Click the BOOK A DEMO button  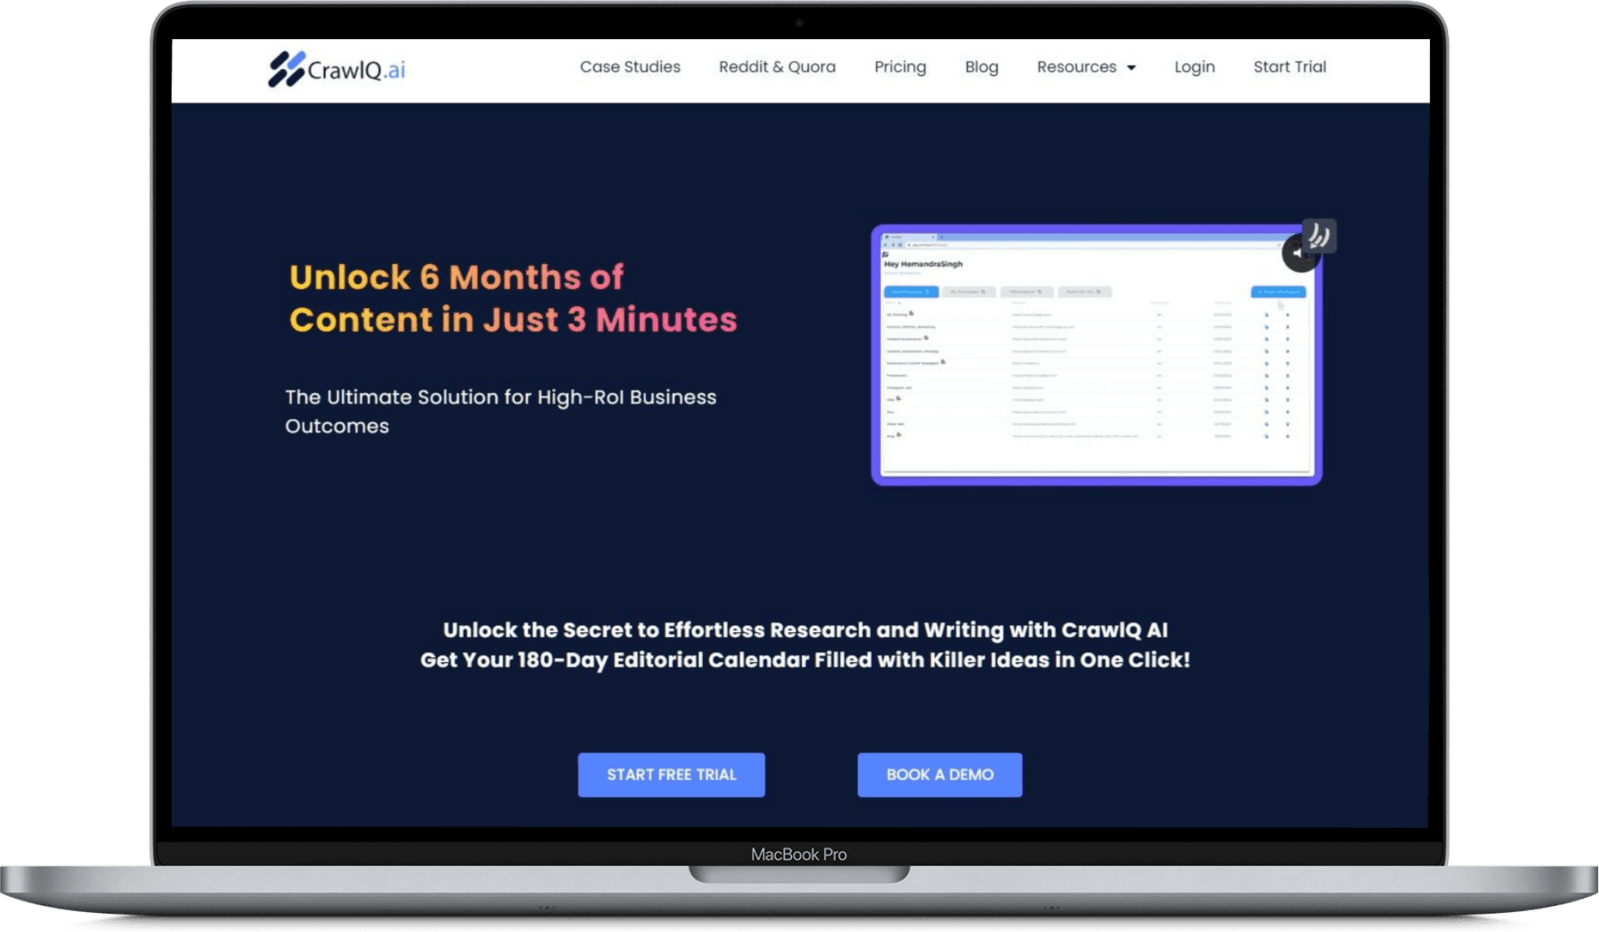940,775
